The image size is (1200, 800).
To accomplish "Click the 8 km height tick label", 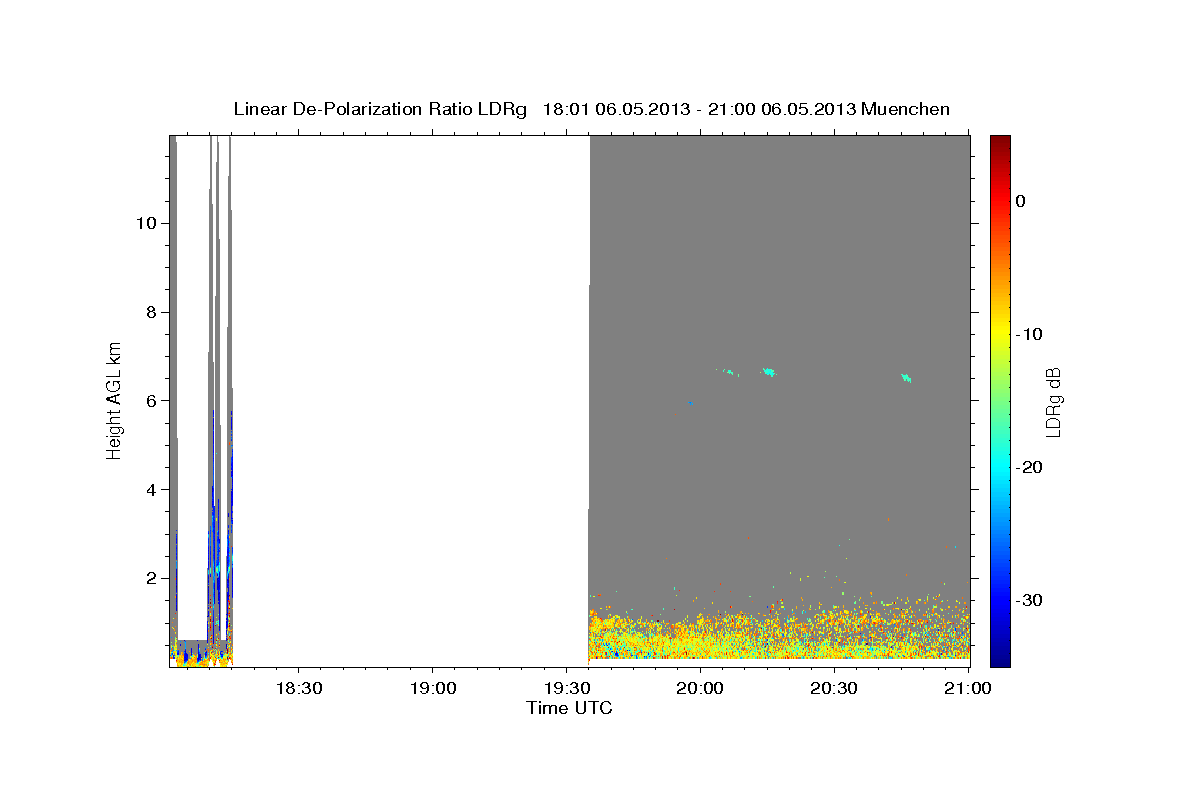I will pos(153,312).
